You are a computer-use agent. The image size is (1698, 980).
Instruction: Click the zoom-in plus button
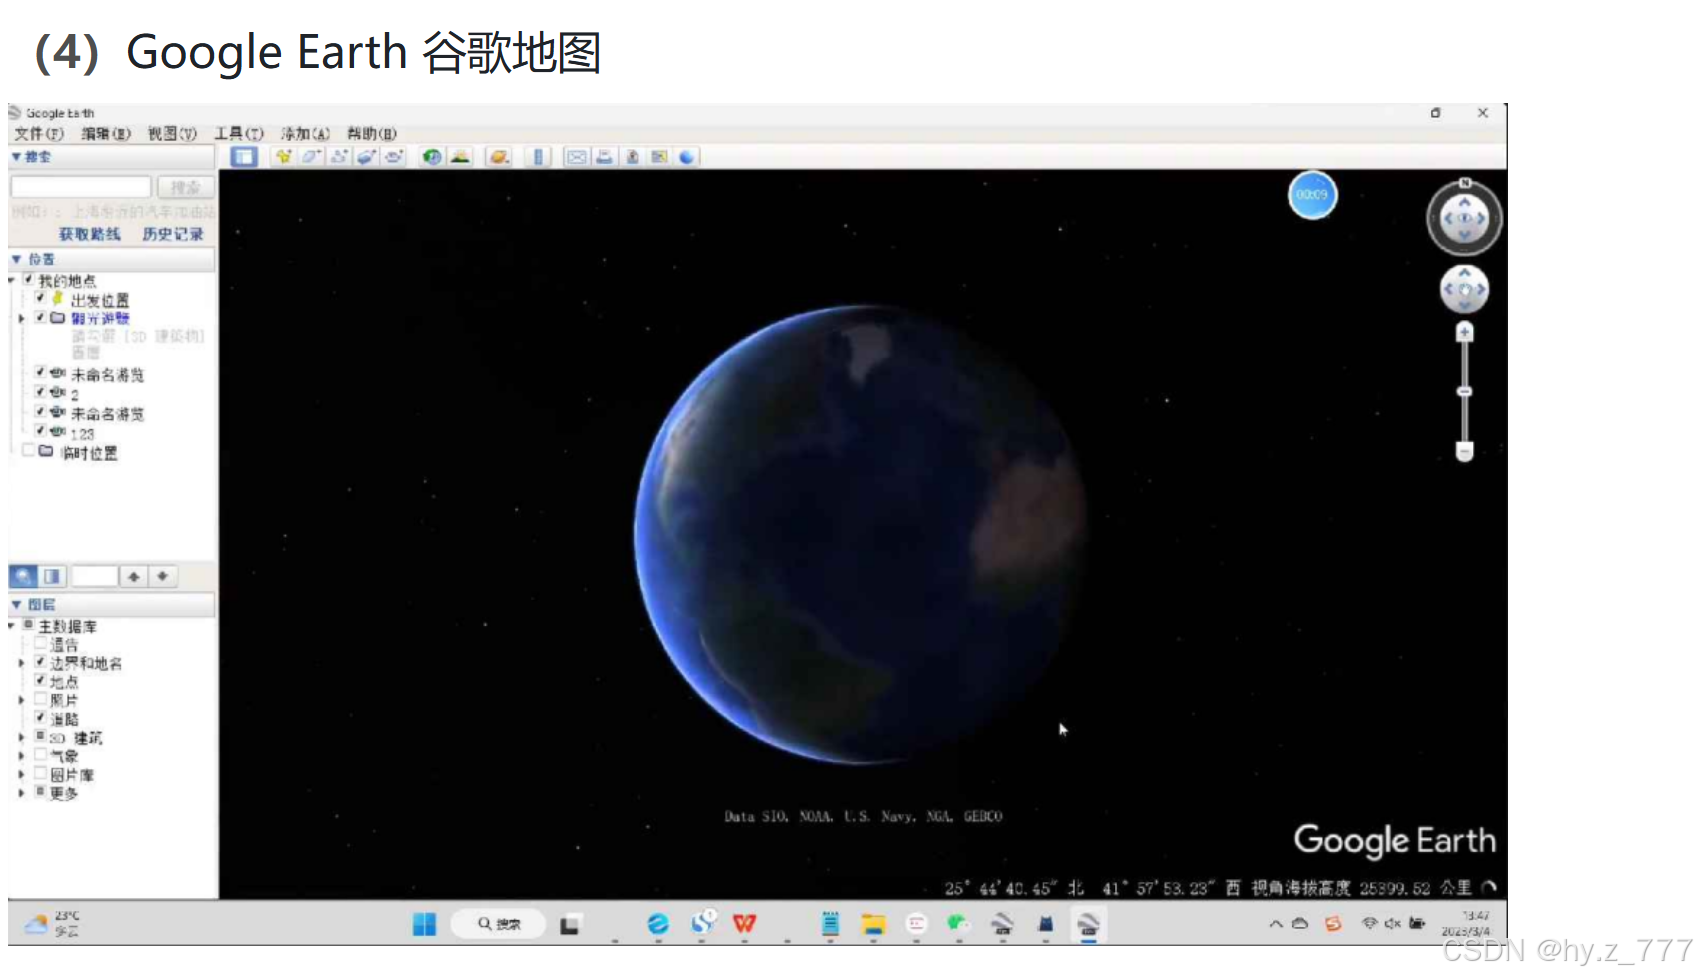pos(1464,332)
